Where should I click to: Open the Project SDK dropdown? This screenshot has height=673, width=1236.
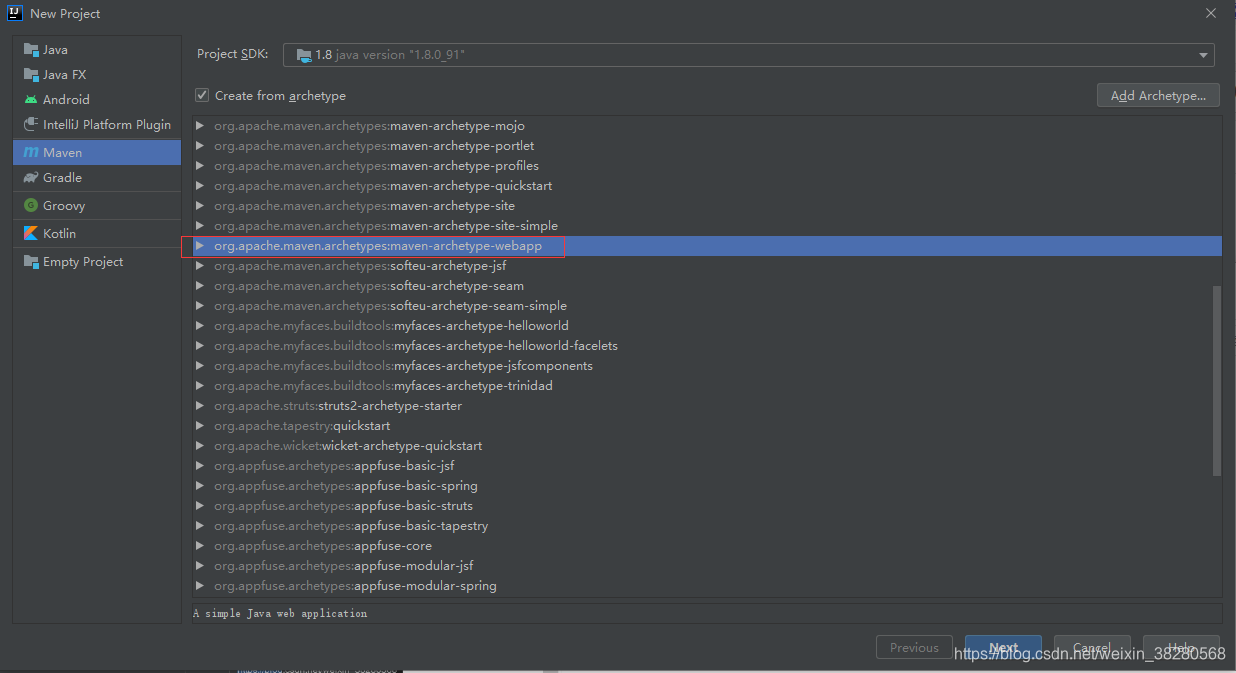point(749,54)
